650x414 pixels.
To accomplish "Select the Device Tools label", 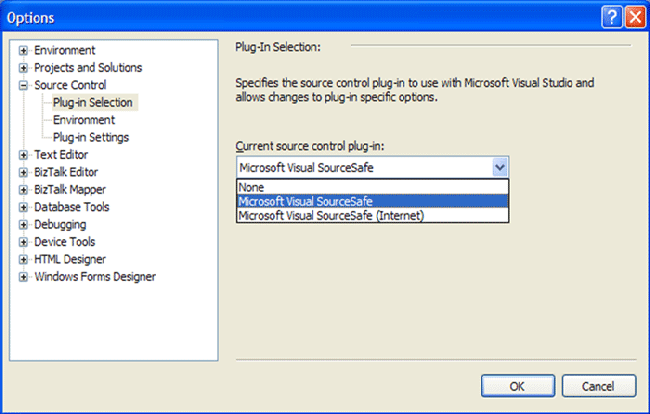I will pos(65,242).
